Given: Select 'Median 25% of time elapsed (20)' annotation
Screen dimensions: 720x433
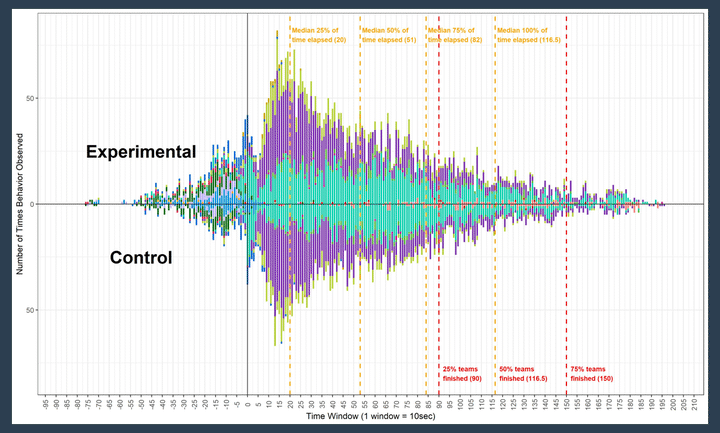Looking at the screenshot, I should pyautogui.click(x=319, y=35).
